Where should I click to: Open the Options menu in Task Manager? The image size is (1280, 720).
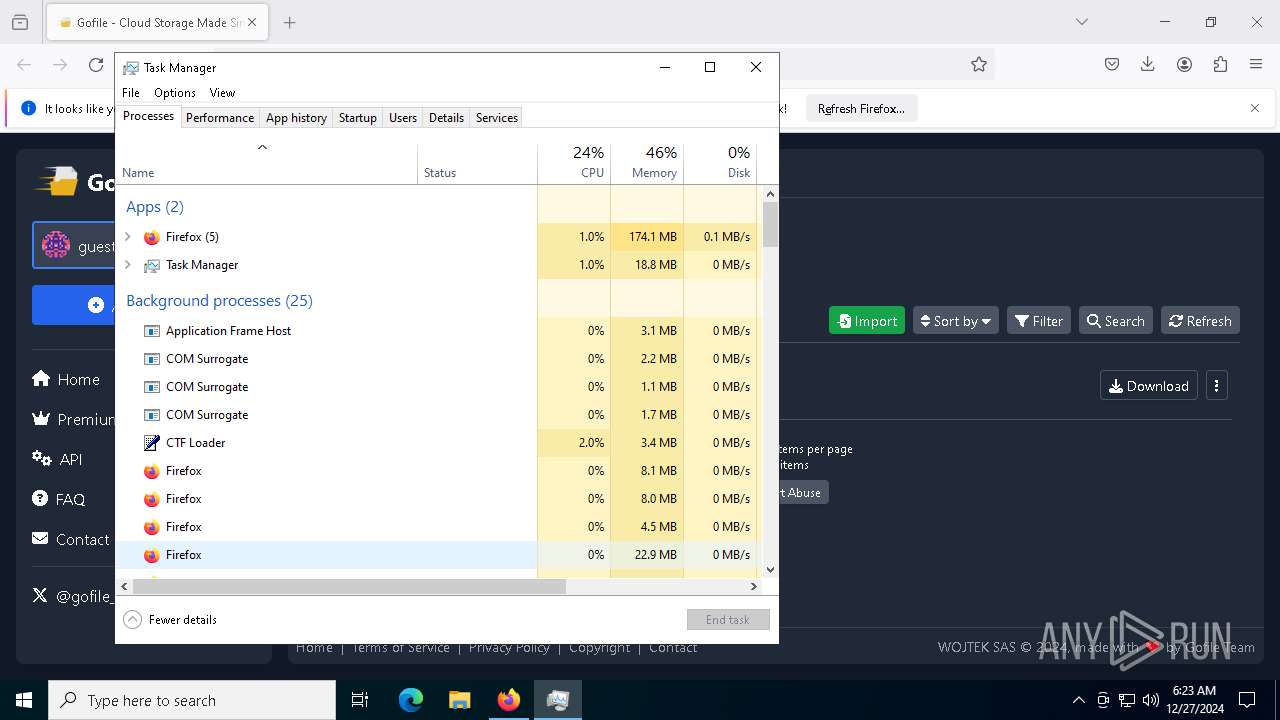(175, 93)
